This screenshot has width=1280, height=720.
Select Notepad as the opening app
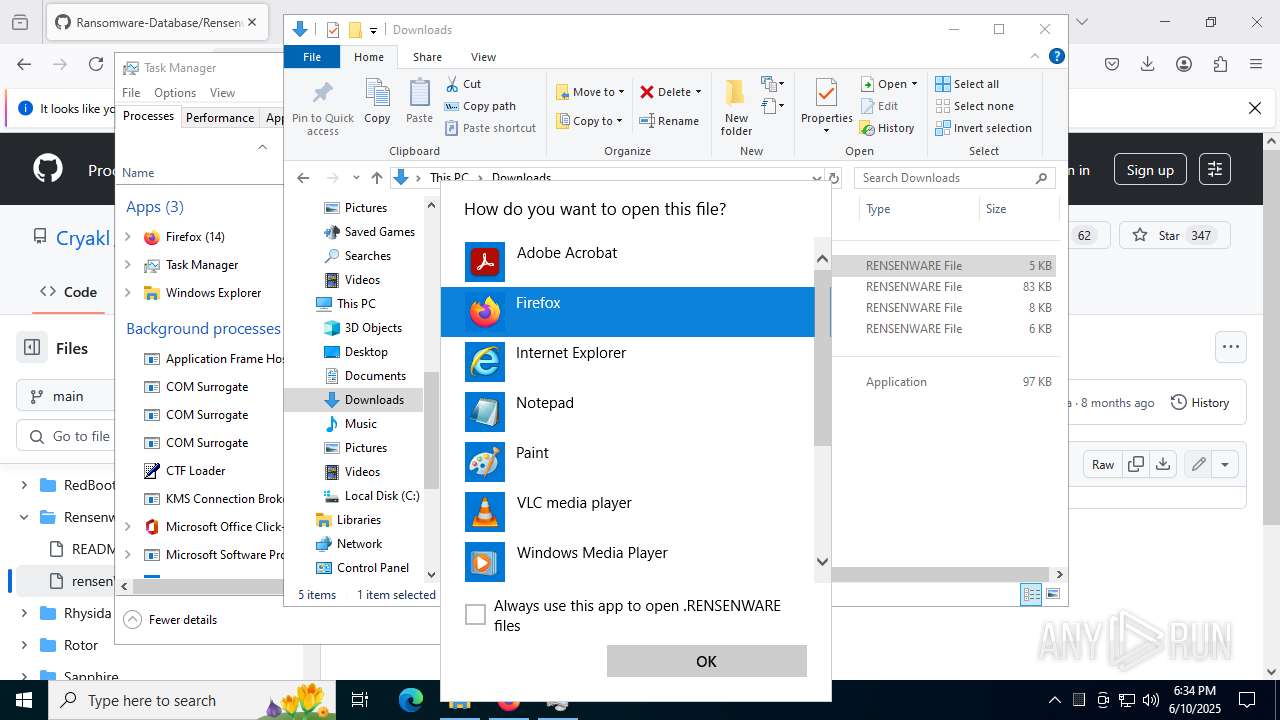(628, 412)
